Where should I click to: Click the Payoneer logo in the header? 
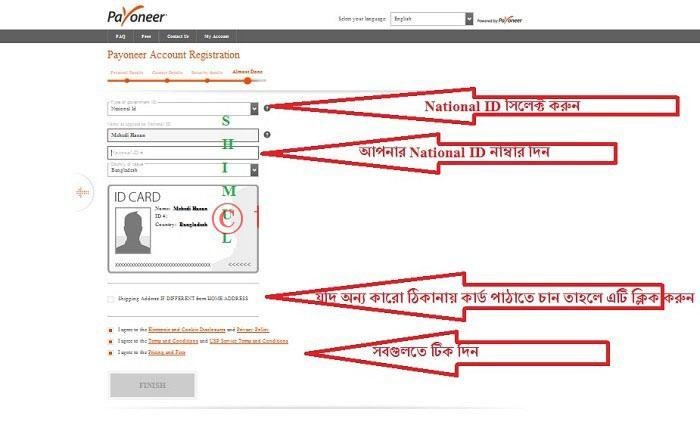[x=137, y=16]
